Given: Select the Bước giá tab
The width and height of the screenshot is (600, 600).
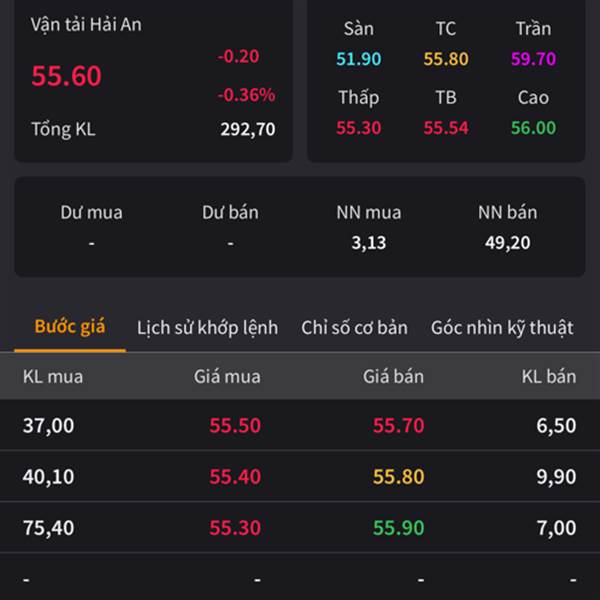Looking at the screenshot, I should pyautogui.click(x=70, y=327).
